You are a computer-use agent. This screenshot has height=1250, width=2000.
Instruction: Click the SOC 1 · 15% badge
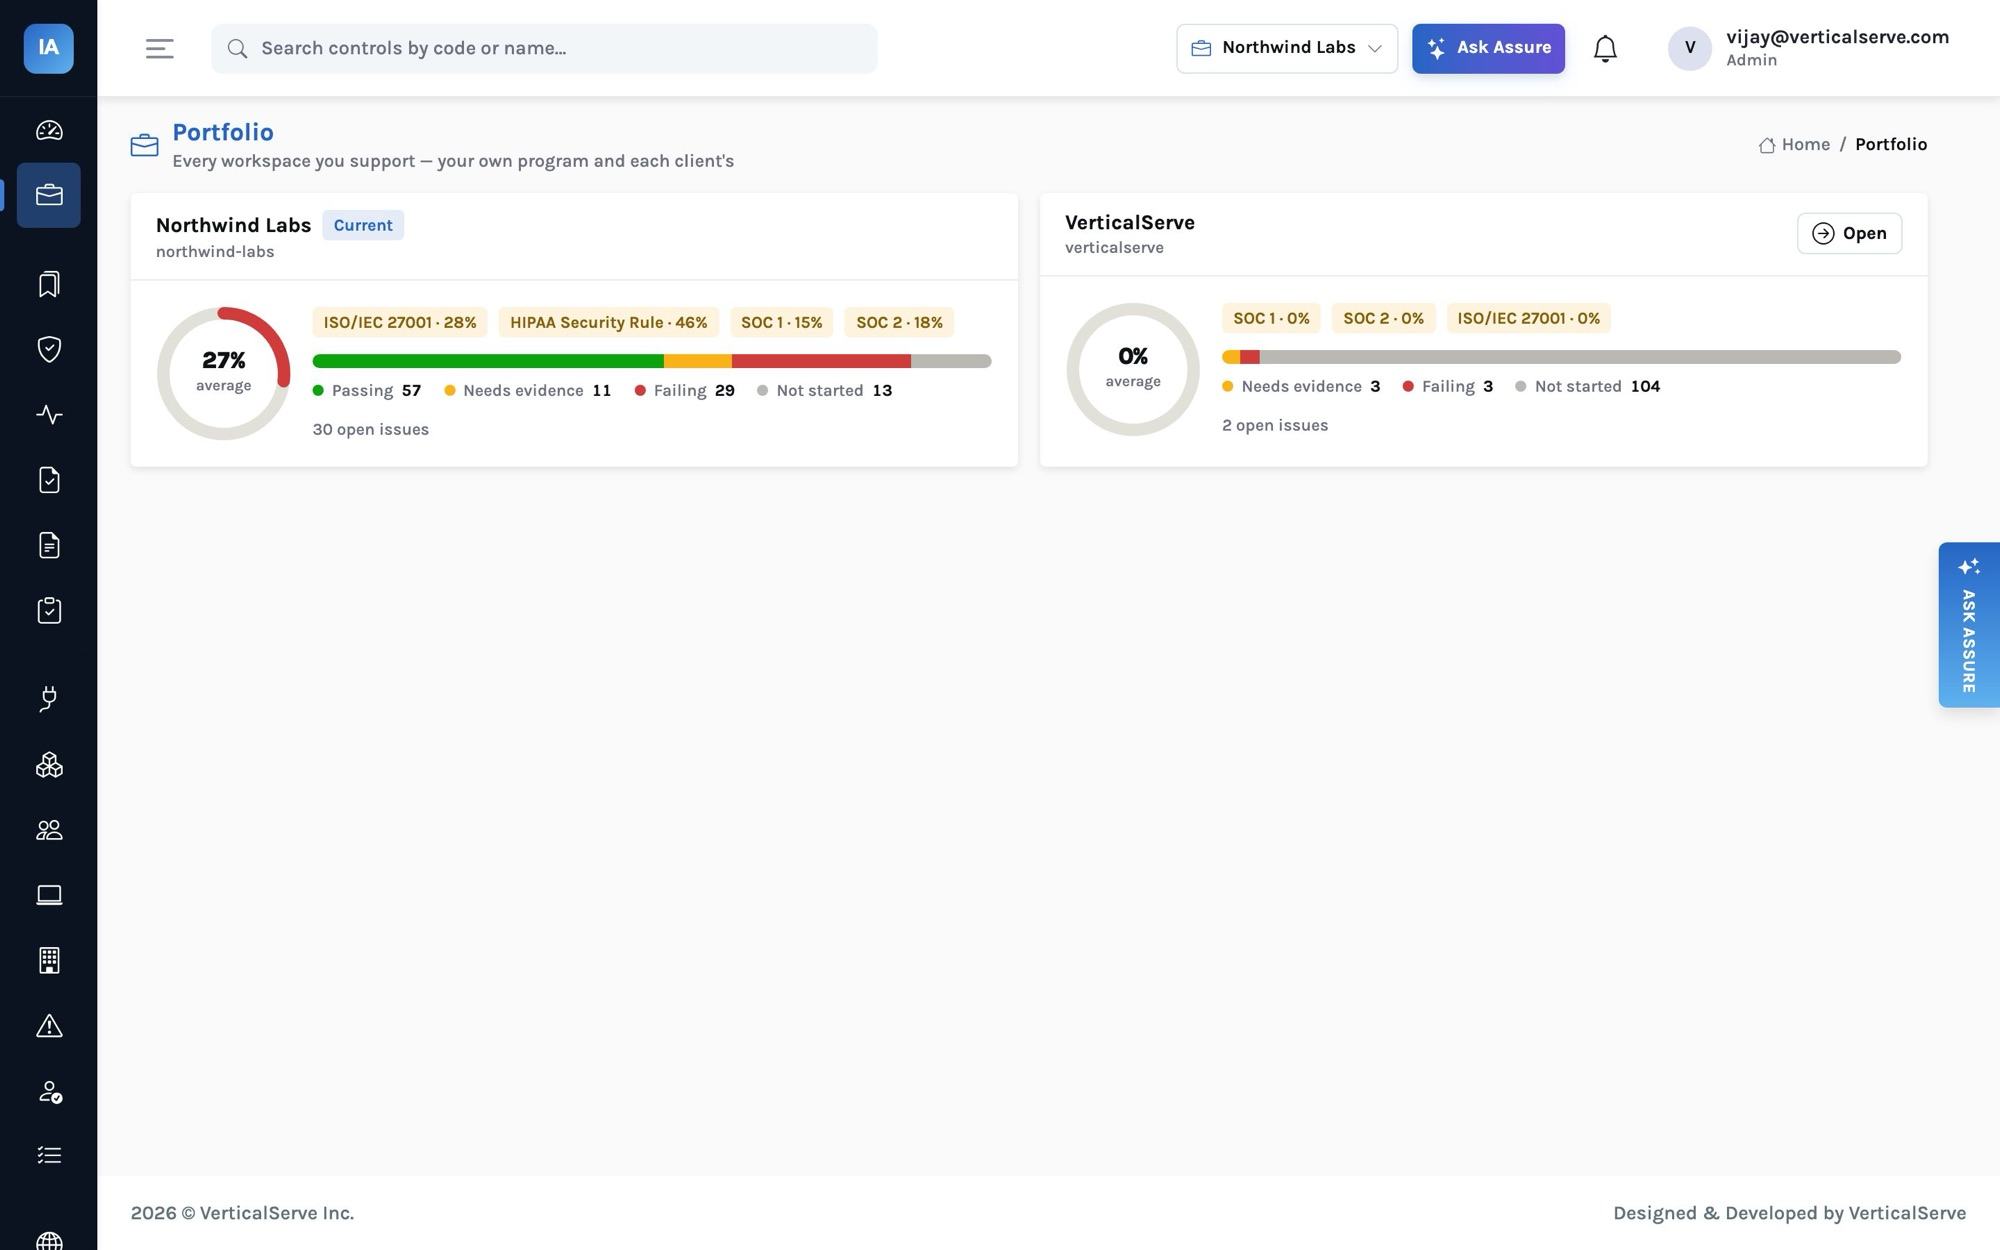coord(781,322)
